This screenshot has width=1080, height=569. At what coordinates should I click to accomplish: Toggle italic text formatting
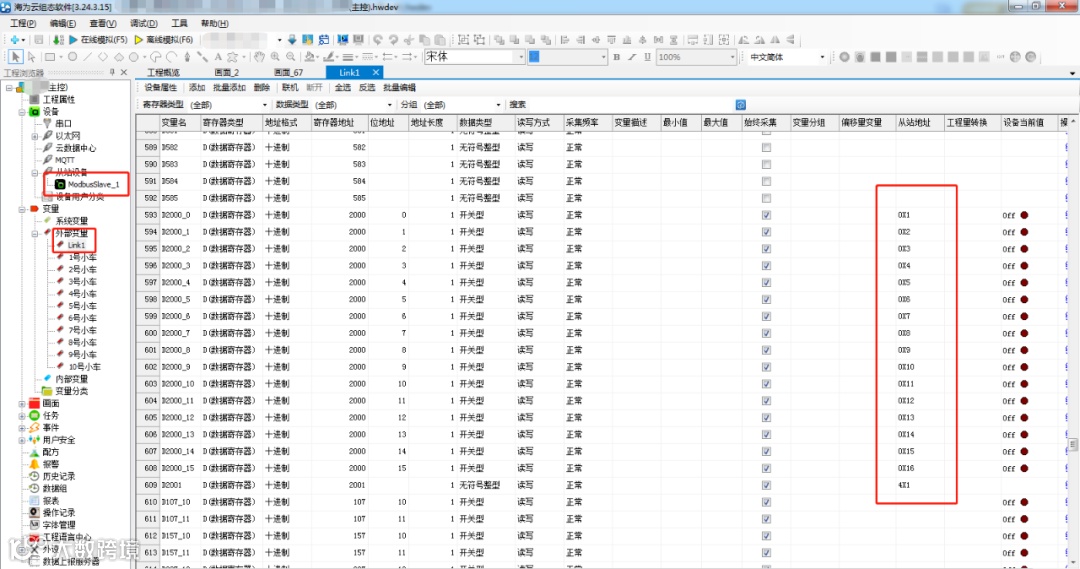click(x=632, y=57)
